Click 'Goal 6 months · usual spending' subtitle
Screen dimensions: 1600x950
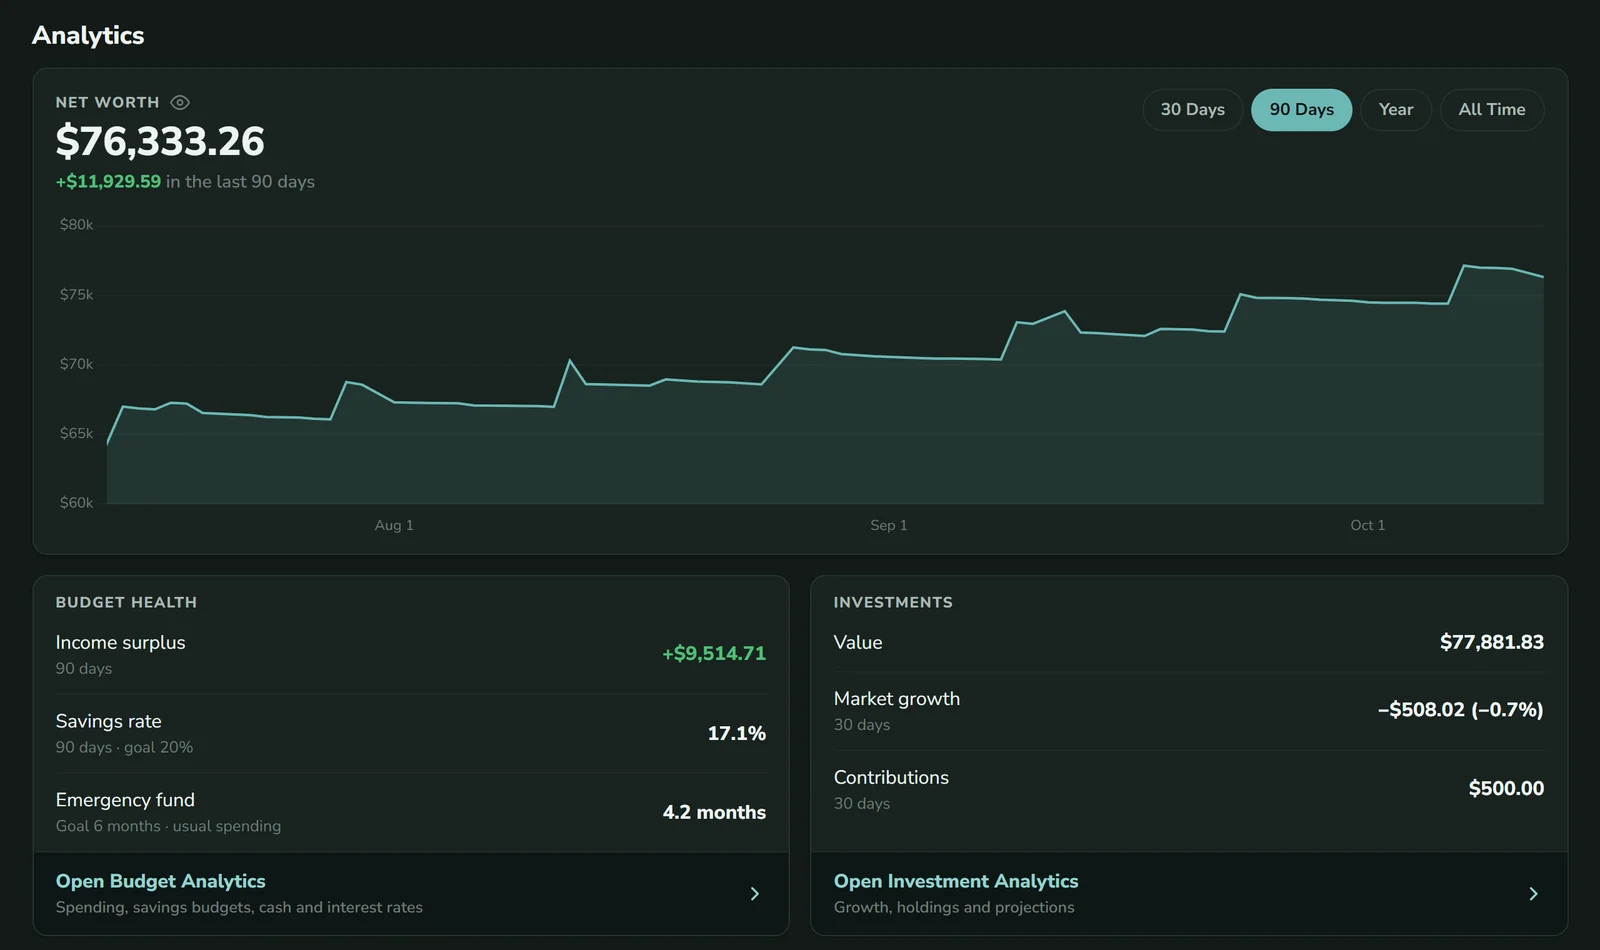pyautogui.click(x=168, y=826)
